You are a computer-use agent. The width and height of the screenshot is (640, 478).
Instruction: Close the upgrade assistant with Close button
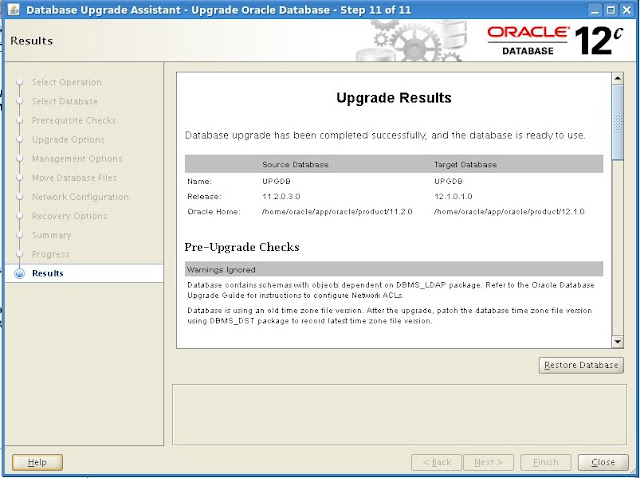pyautogui.click(x=603, y=462)
